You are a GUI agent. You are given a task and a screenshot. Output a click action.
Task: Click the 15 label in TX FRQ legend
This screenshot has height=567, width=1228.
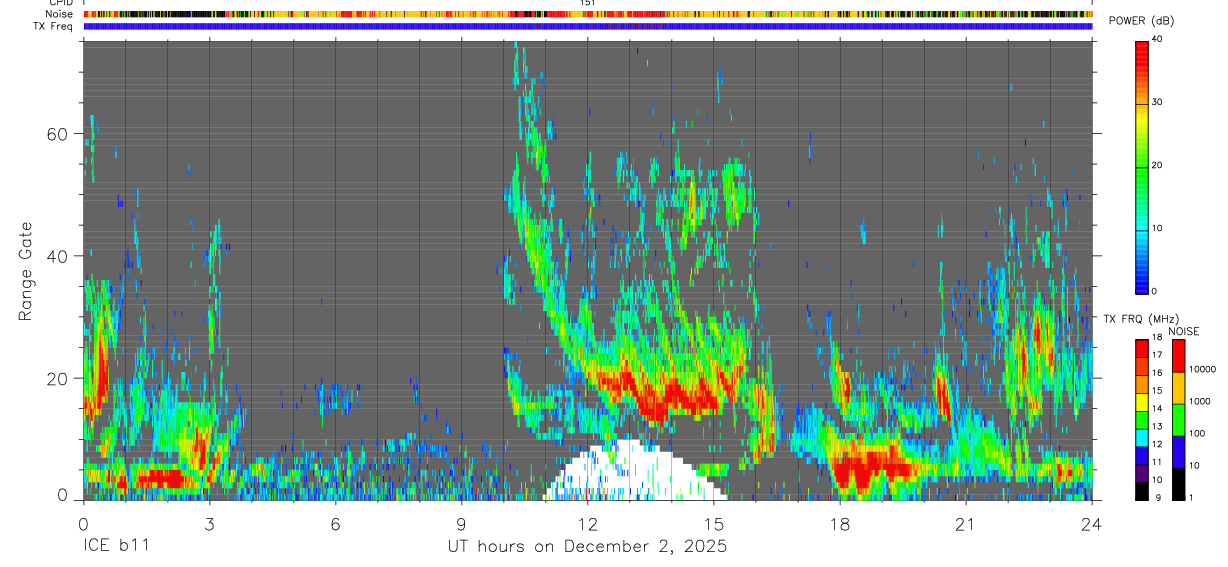1158,390
